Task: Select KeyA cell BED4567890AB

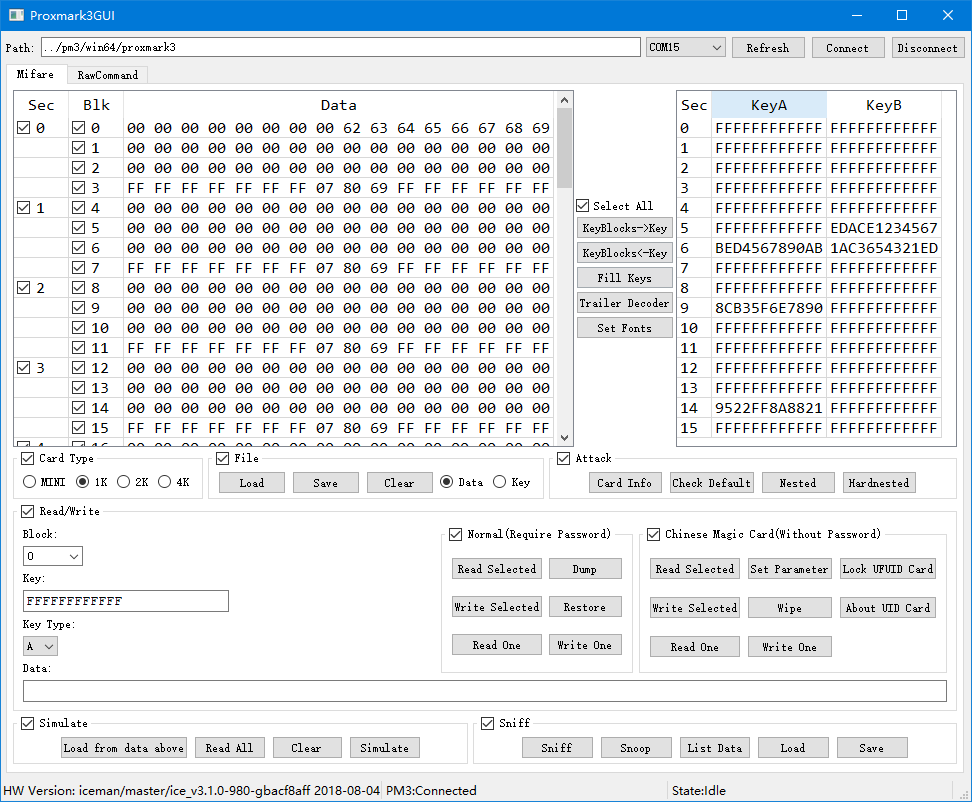Action: (x=769, y=248)
